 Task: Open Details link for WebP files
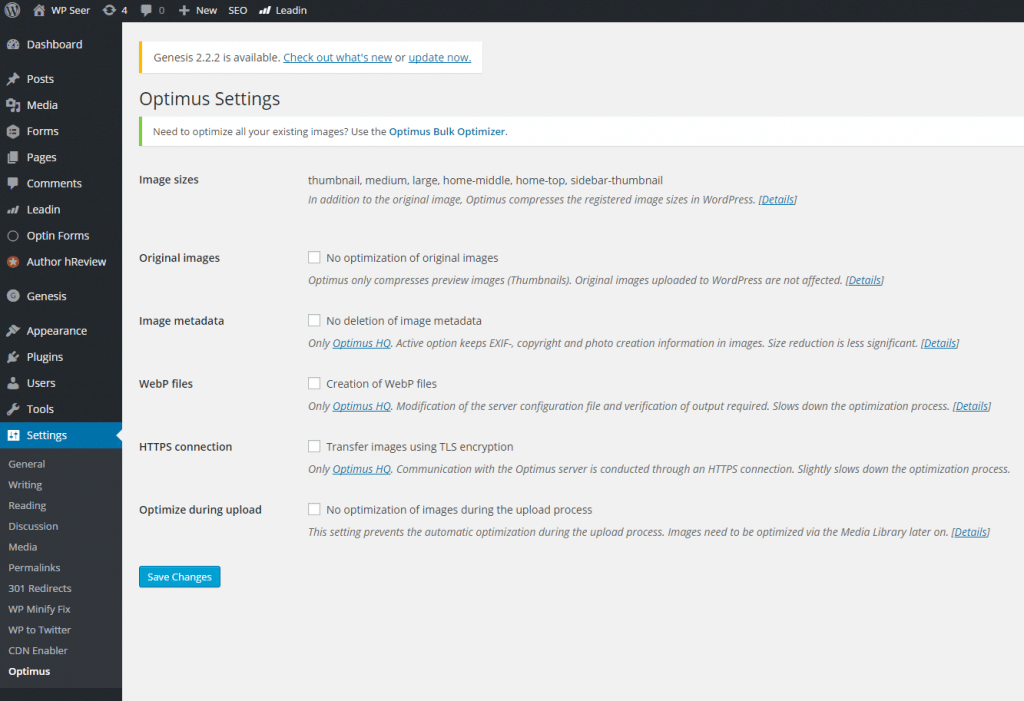tap(972, 406)
